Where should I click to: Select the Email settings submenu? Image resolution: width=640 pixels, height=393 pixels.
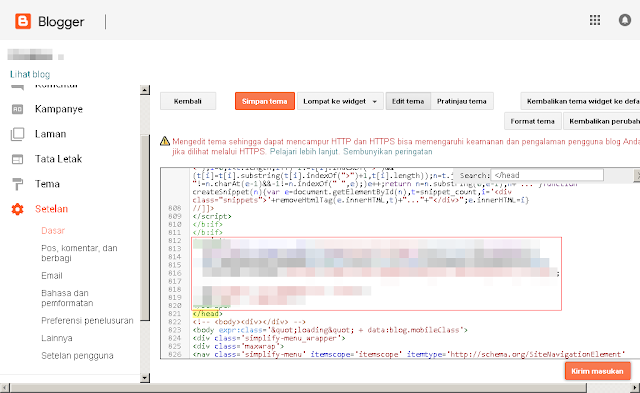coord(52,275)
